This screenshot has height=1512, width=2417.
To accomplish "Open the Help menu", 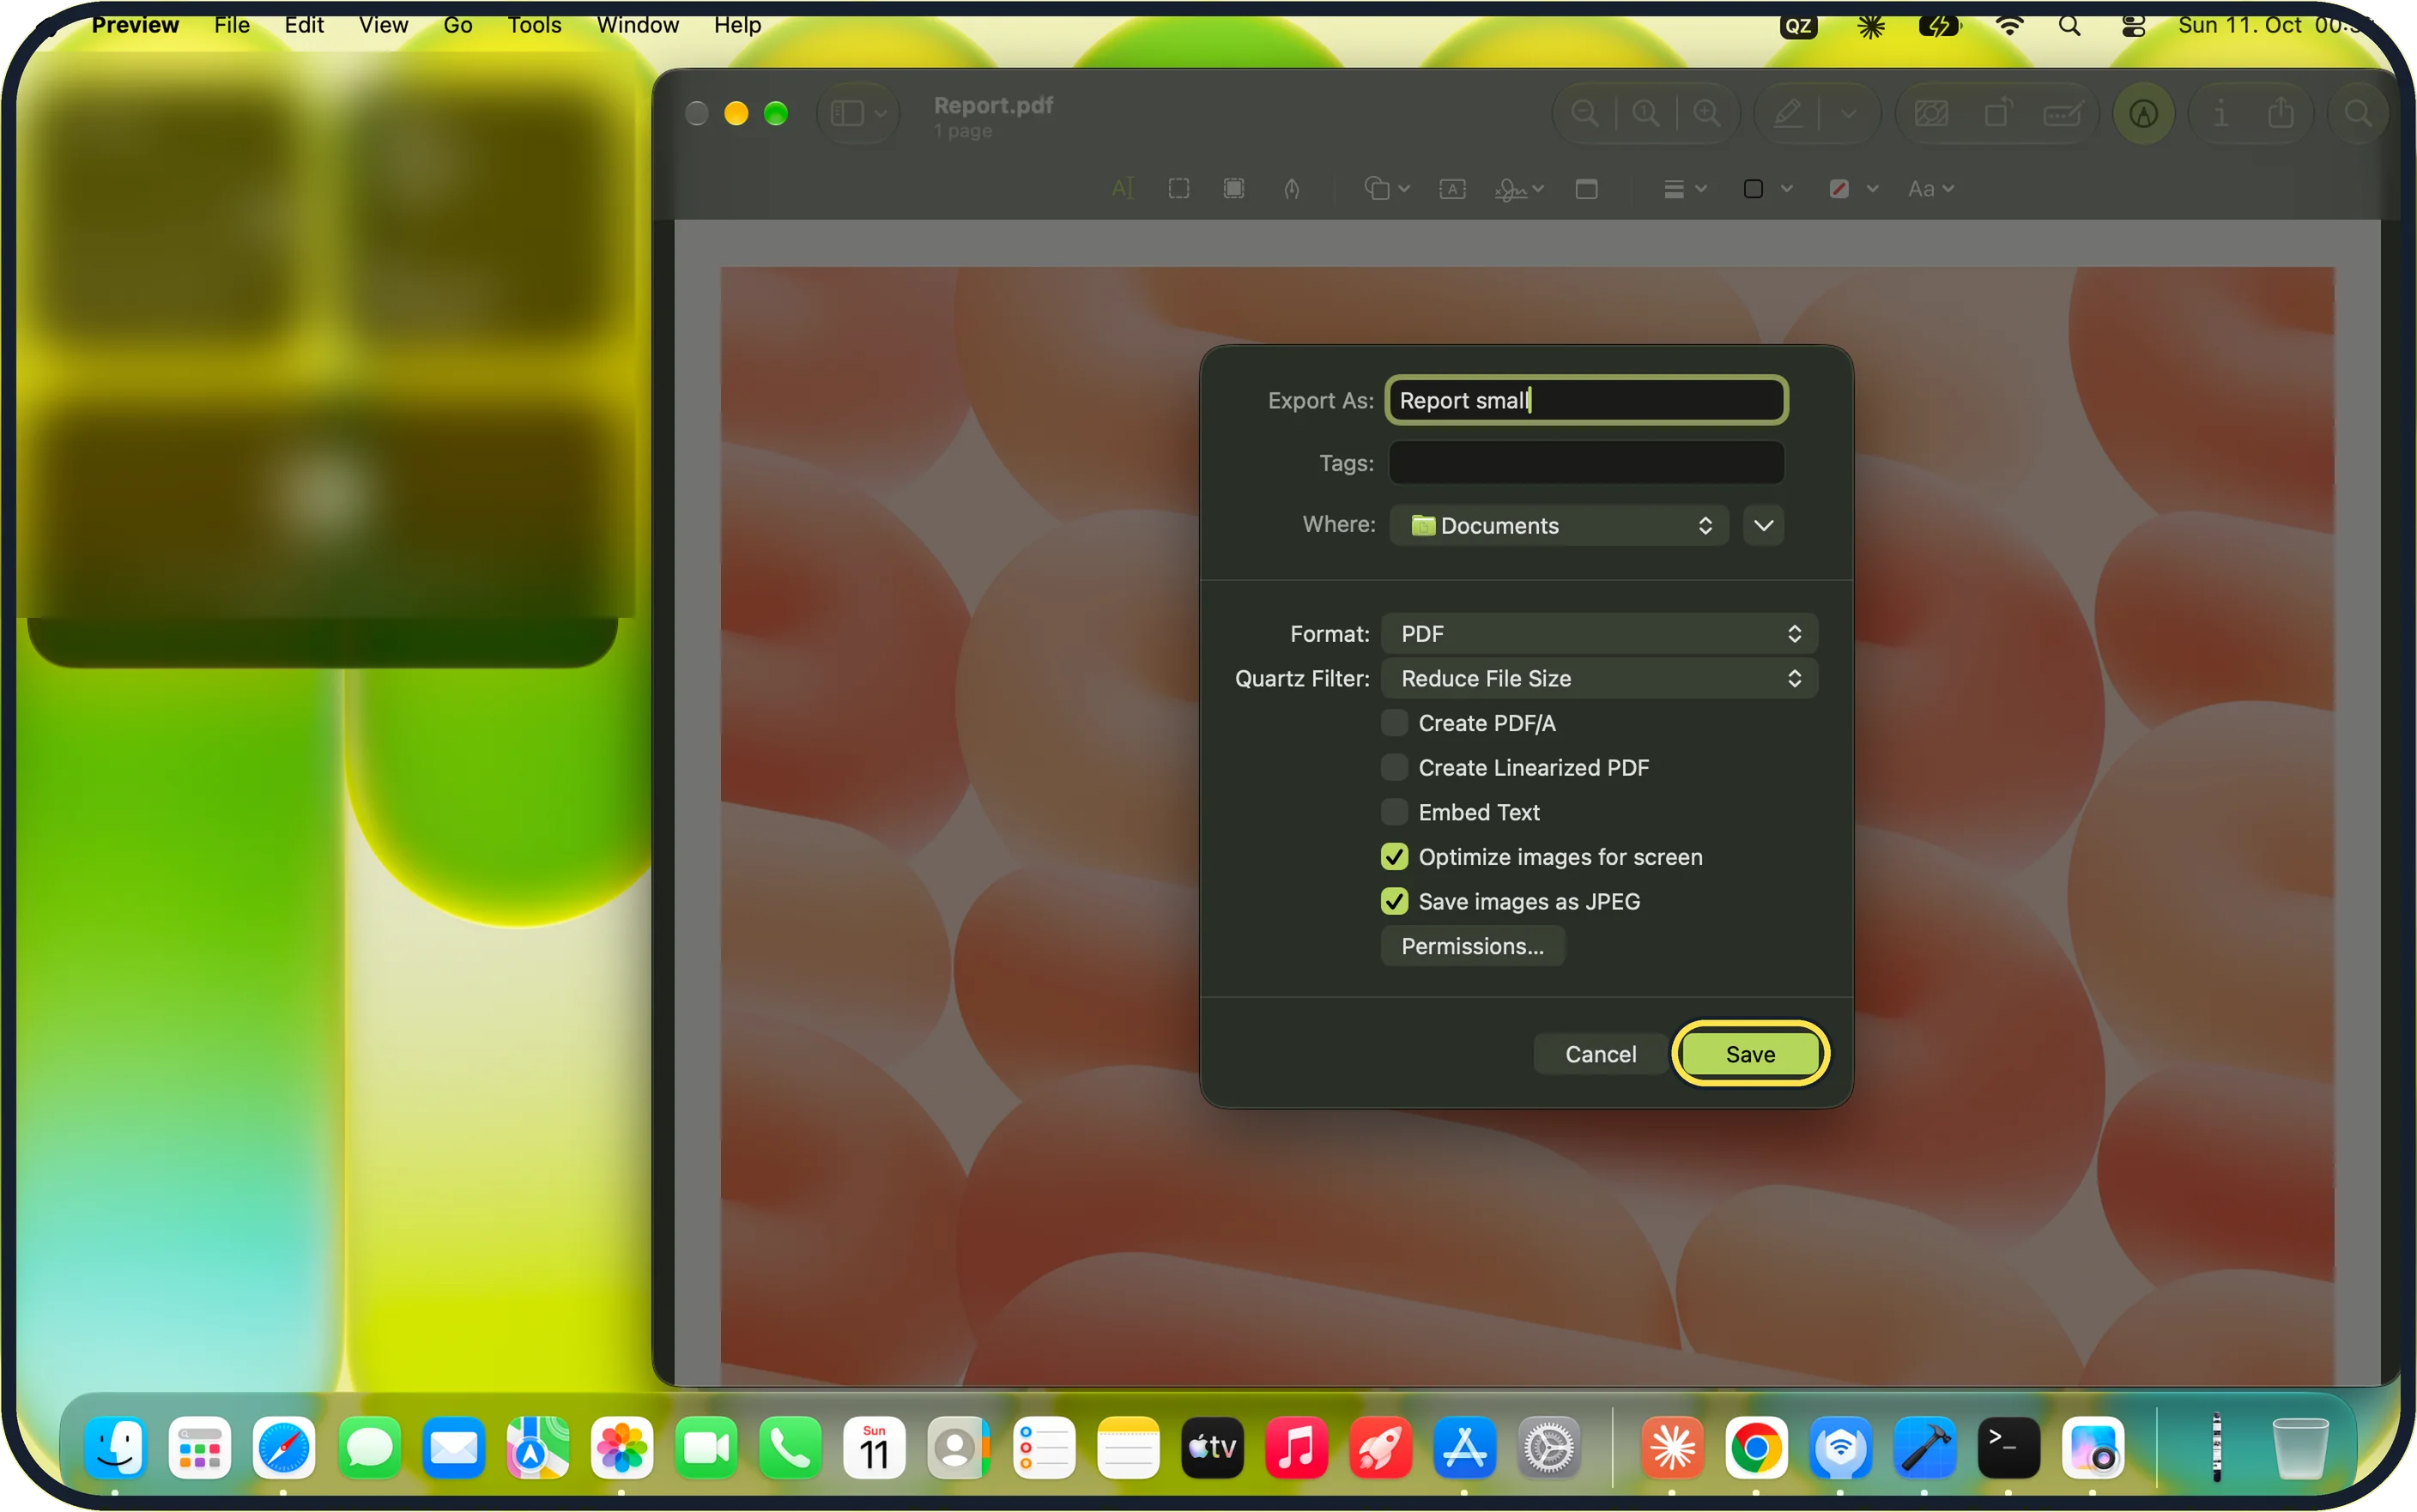I will coord(737,24).
